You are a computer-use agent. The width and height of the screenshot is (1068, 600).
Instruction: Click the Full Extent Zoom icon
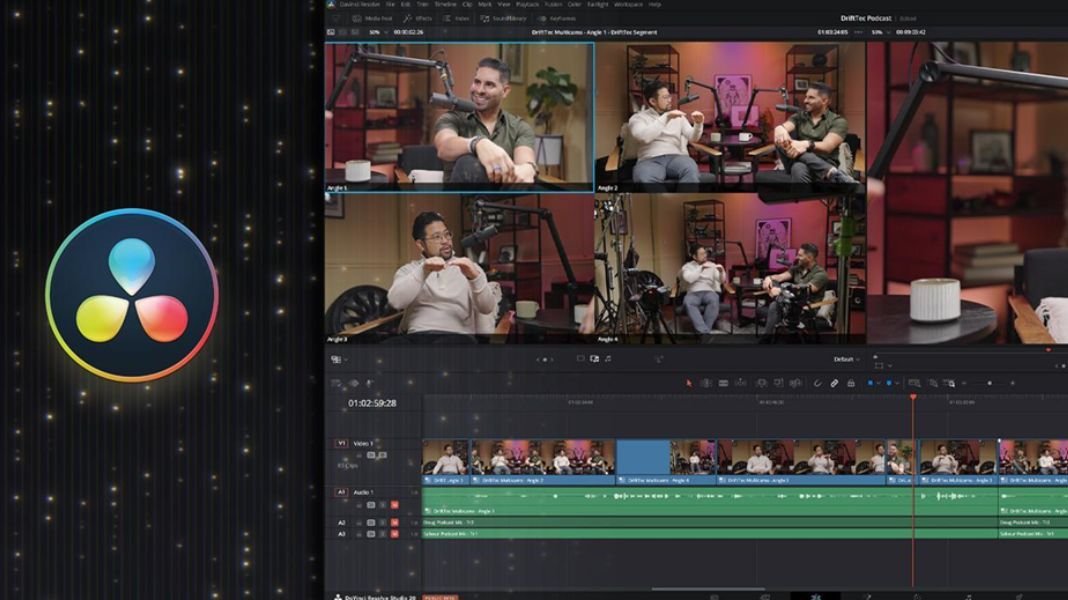tap(914, 383)
